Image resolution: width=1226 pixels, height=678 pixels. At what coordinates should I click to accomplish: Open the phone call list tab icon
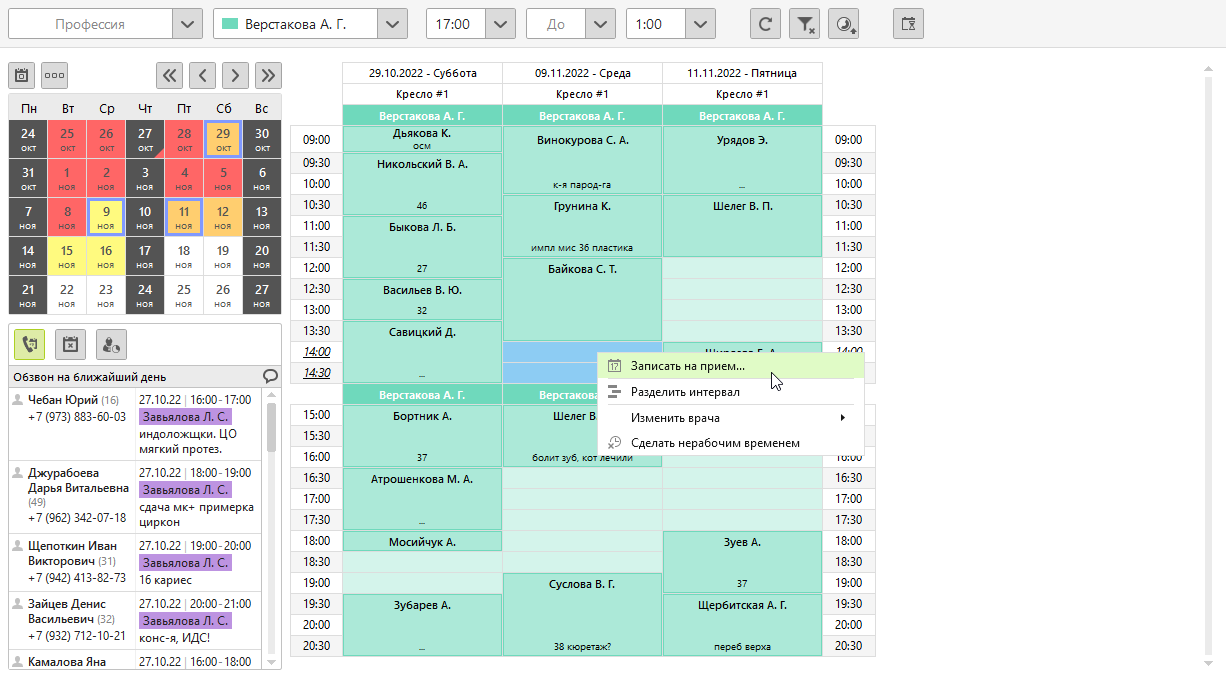[29, 344]
